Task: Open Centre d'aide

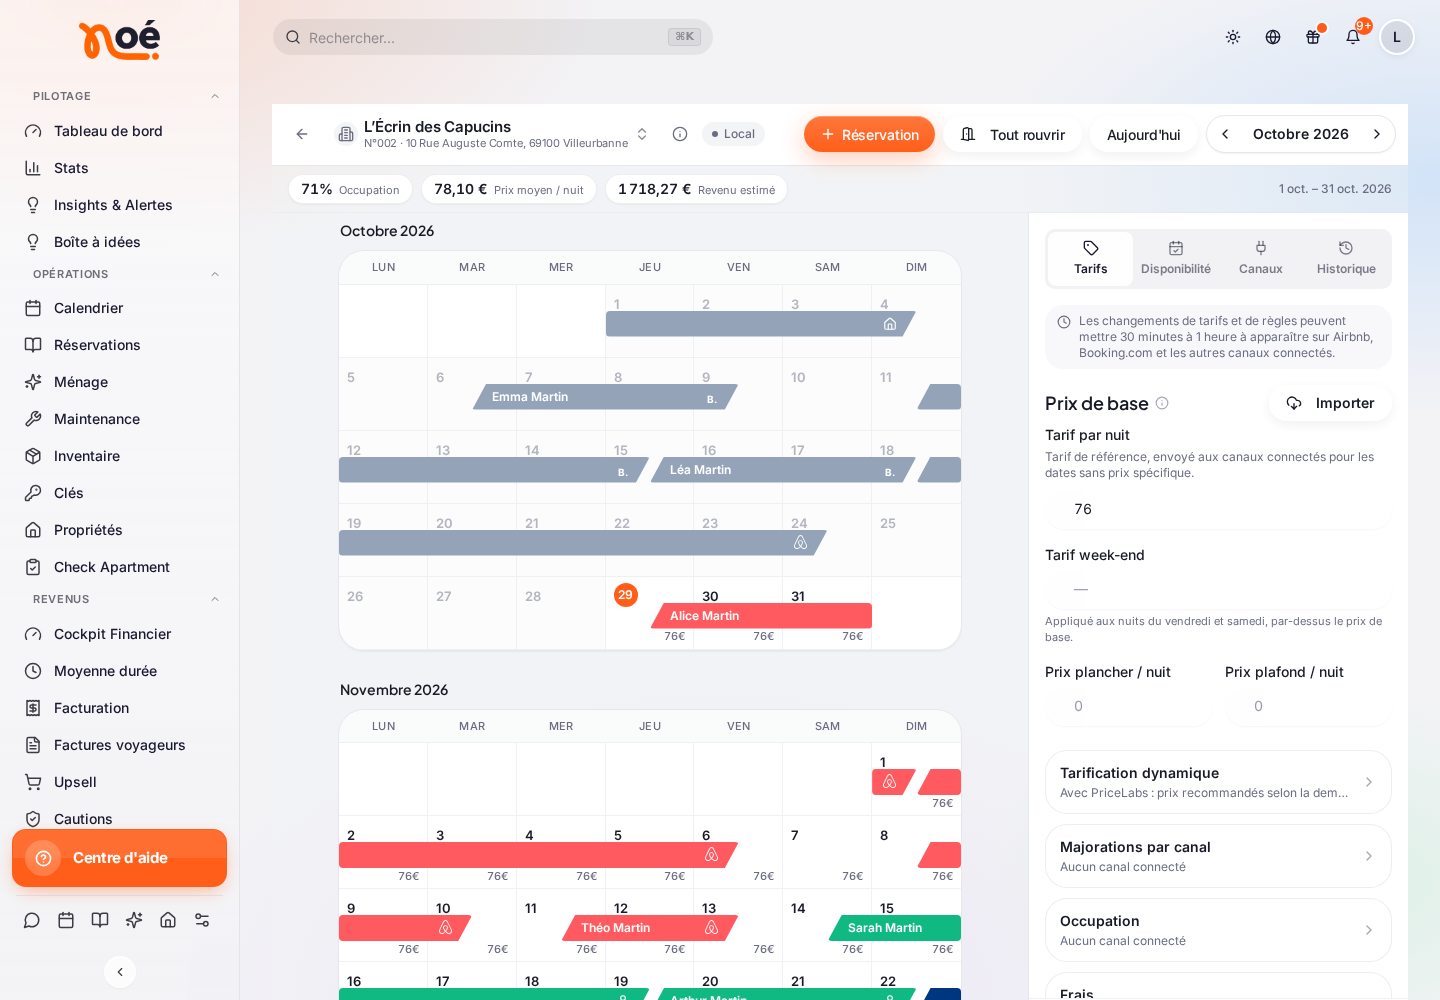Action: point(120,858)
